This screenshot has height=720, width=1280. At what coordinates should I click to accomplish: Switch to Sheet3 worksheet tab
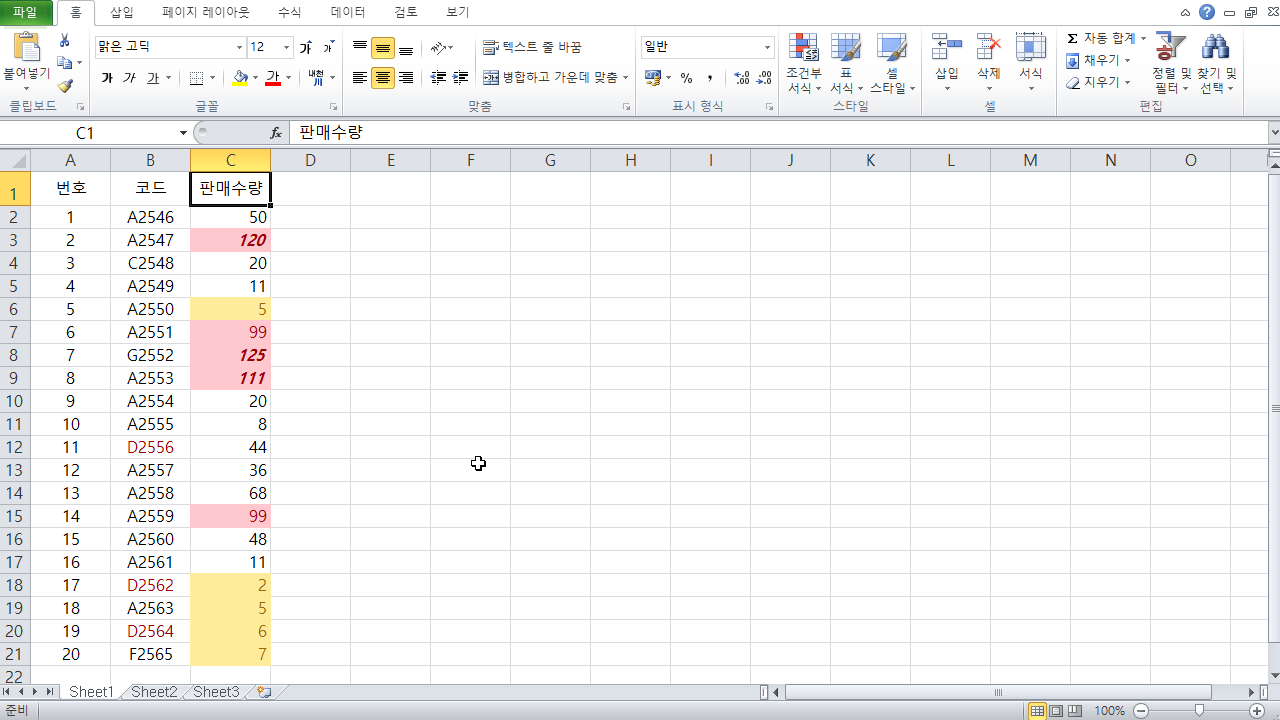(x=216, y=692)
